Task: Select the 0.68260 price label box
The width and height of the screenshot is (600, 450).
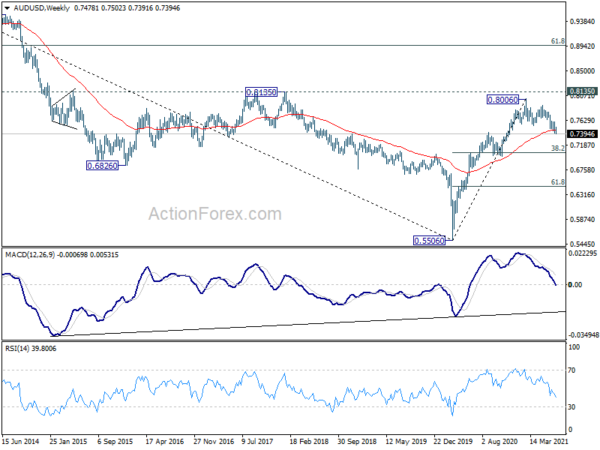Action: pos(102,166)
